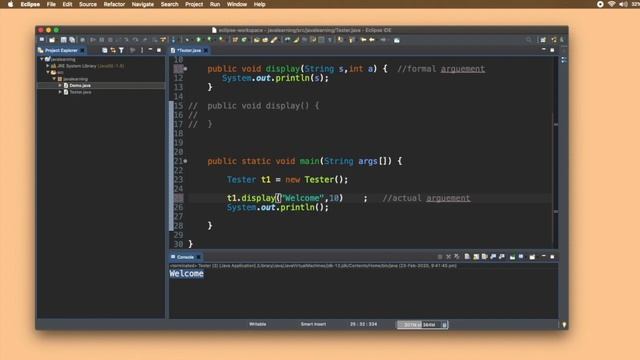640x360 pixels.
Task: Toggle Scroll Lock in Console toolbar
Action: pyautogui.click(x=476, y=257)
